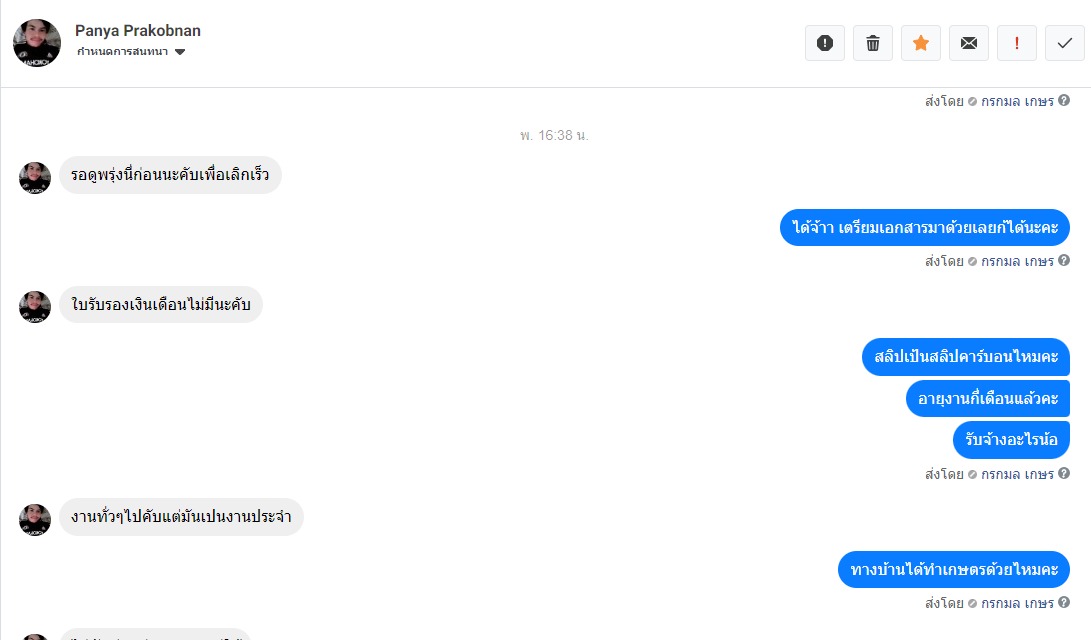Expand the กำหนดการสนทนา label under contact name
This screenshot has height=640, width=1091.
[122, 51]
